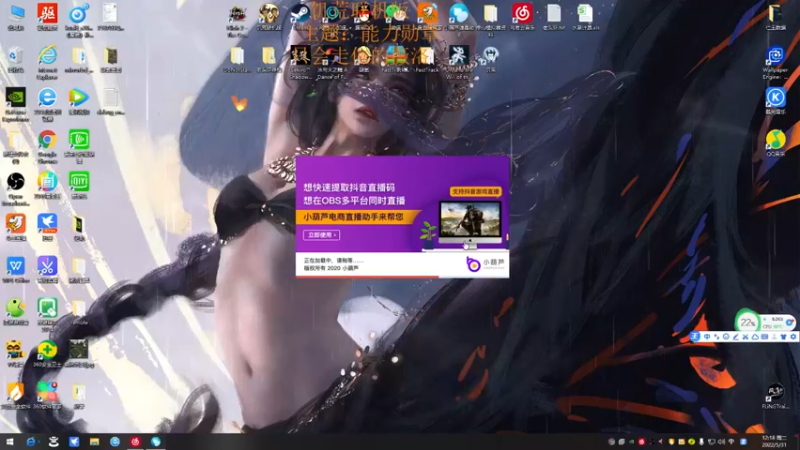This screenshot has width=800, height=450.
Task: Launch the Steam desktop shortcut
Action: (x=300, y=17)
